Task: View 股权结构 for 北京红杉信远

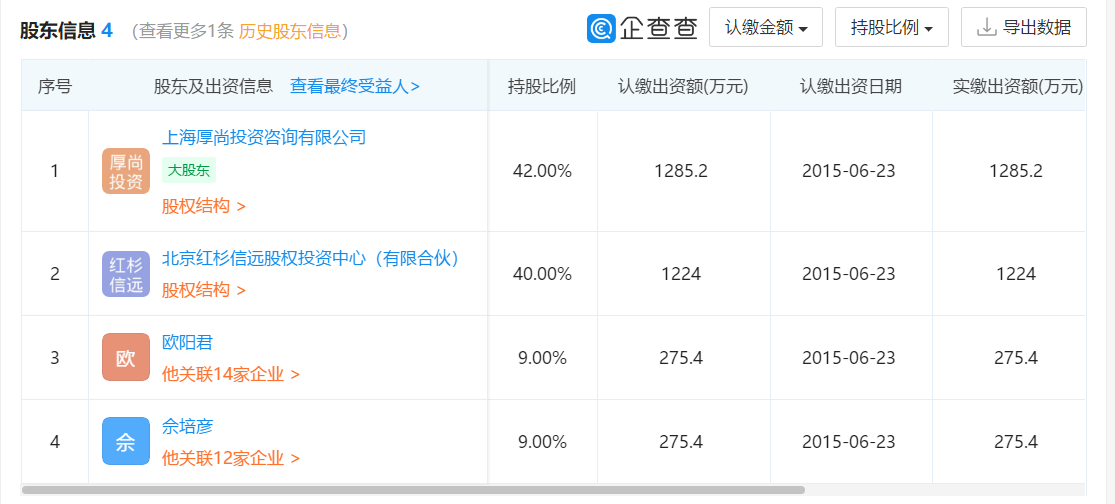Action: pos(204,290)
